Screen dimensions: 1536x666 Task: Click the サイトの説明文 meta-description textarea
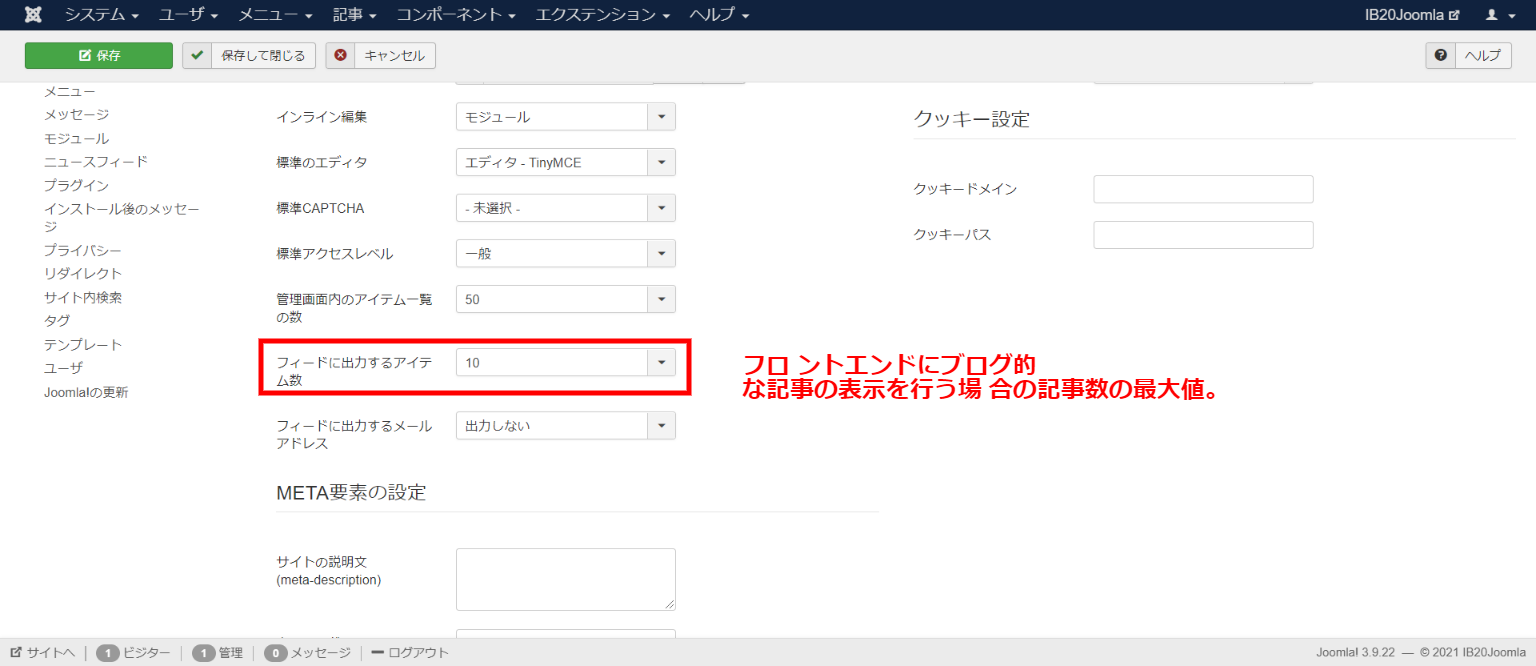pyautogui.click(x=565, y=579)
